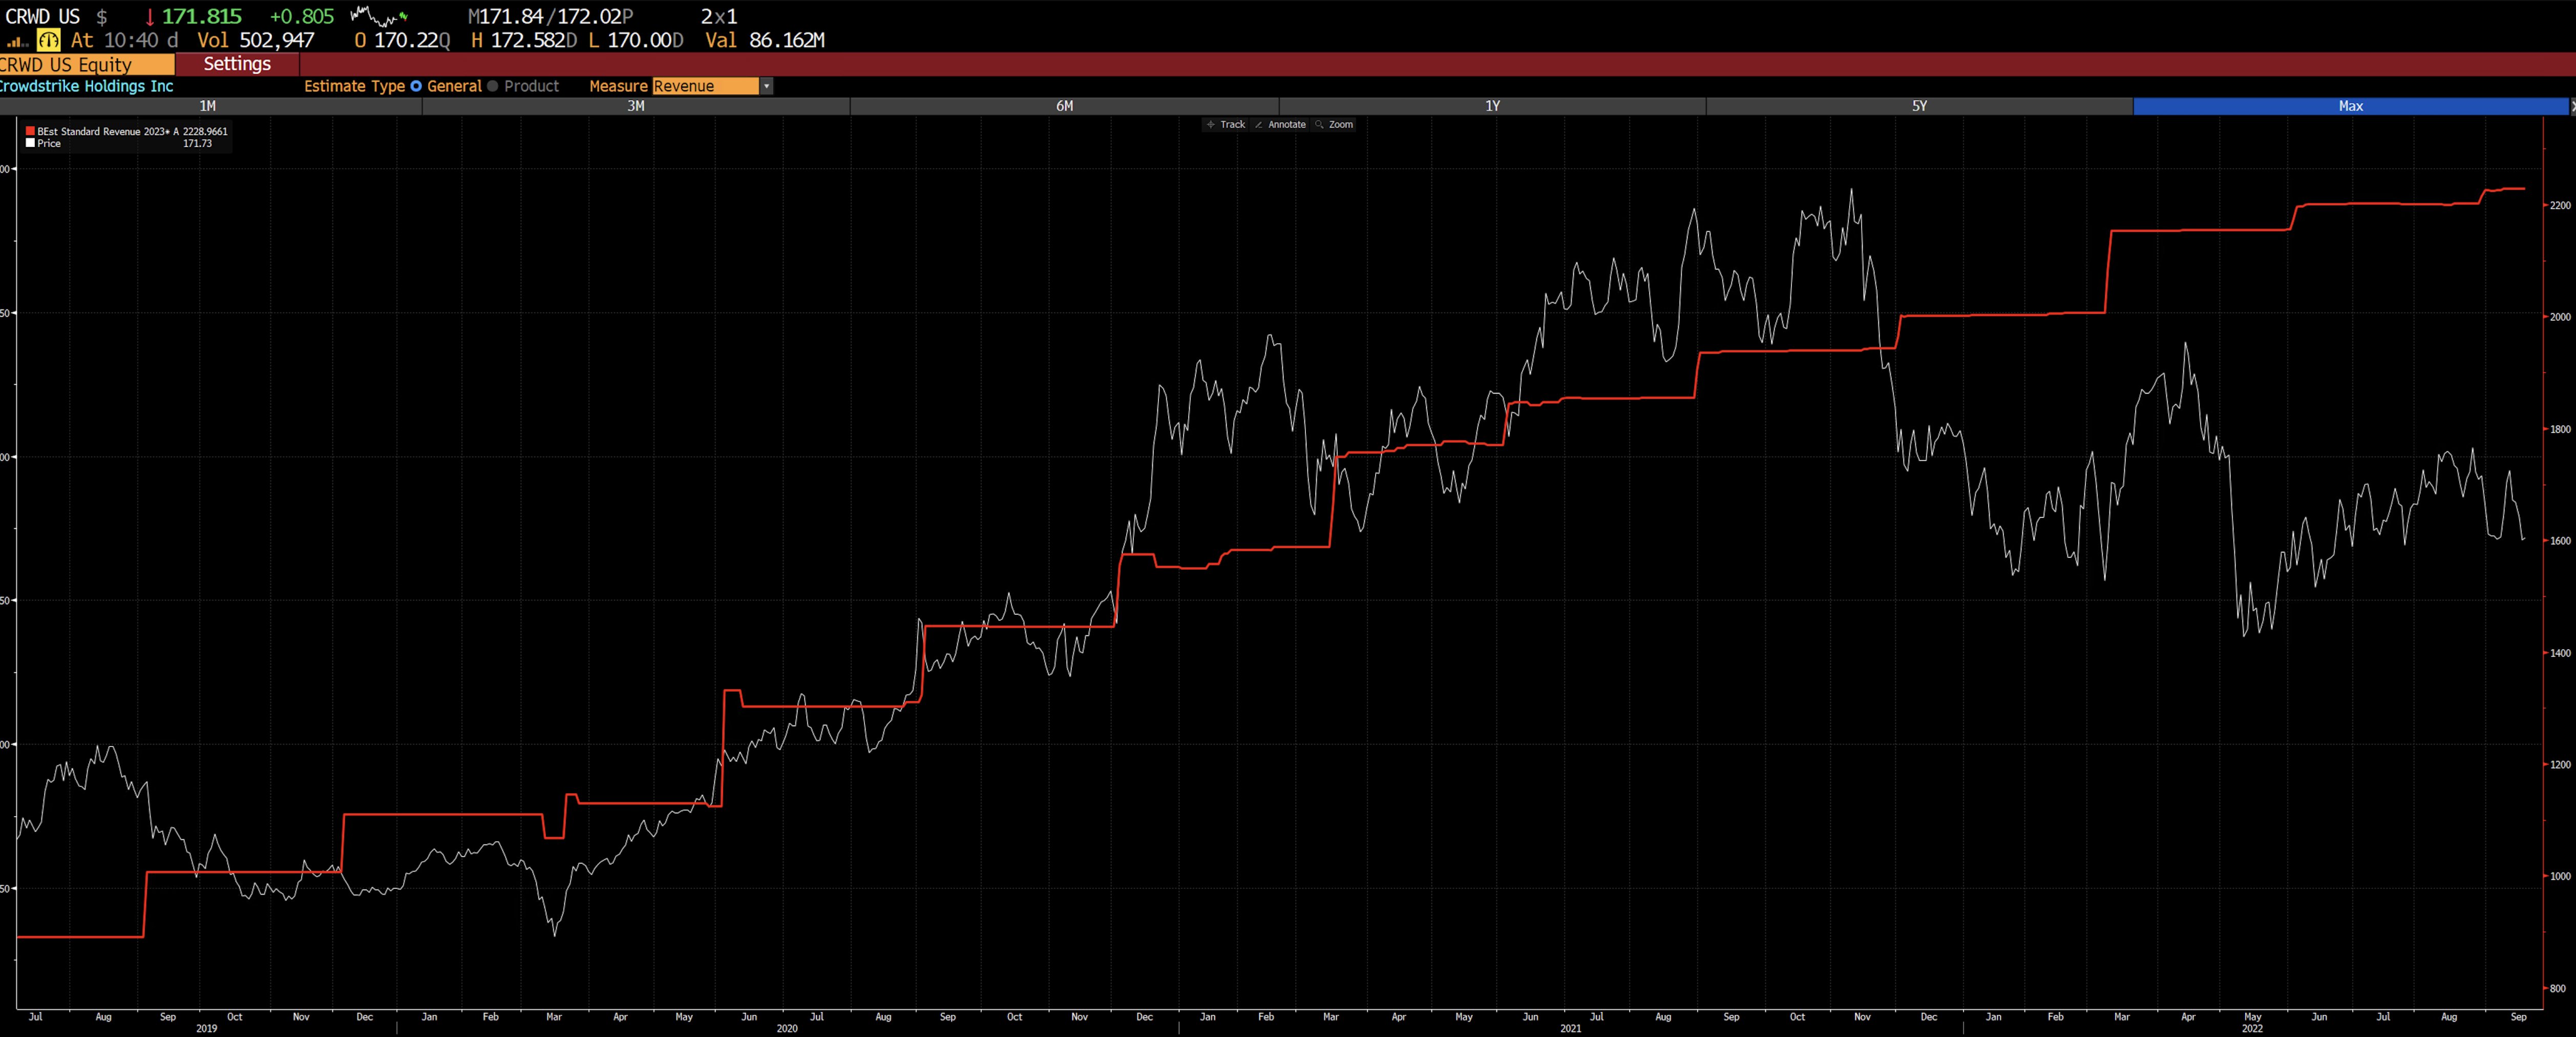Activate the Annotate pencil tool

click(1280, 125)
